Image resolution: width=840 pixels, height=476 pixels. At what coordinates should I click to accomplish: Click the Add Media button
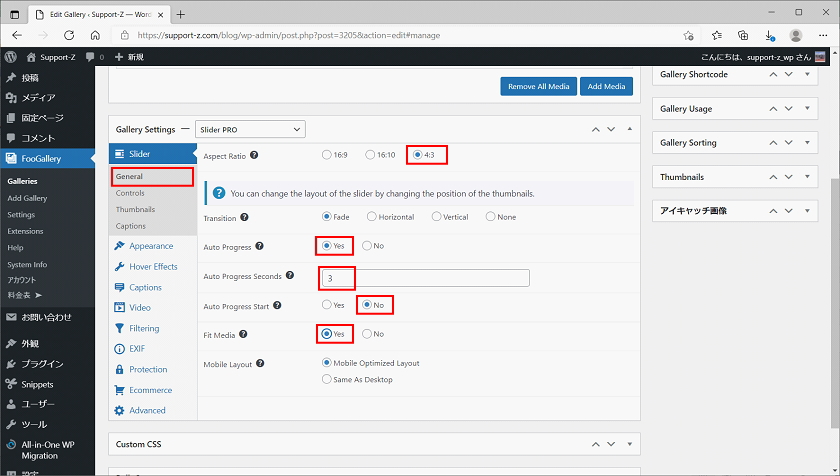point(607,87)
